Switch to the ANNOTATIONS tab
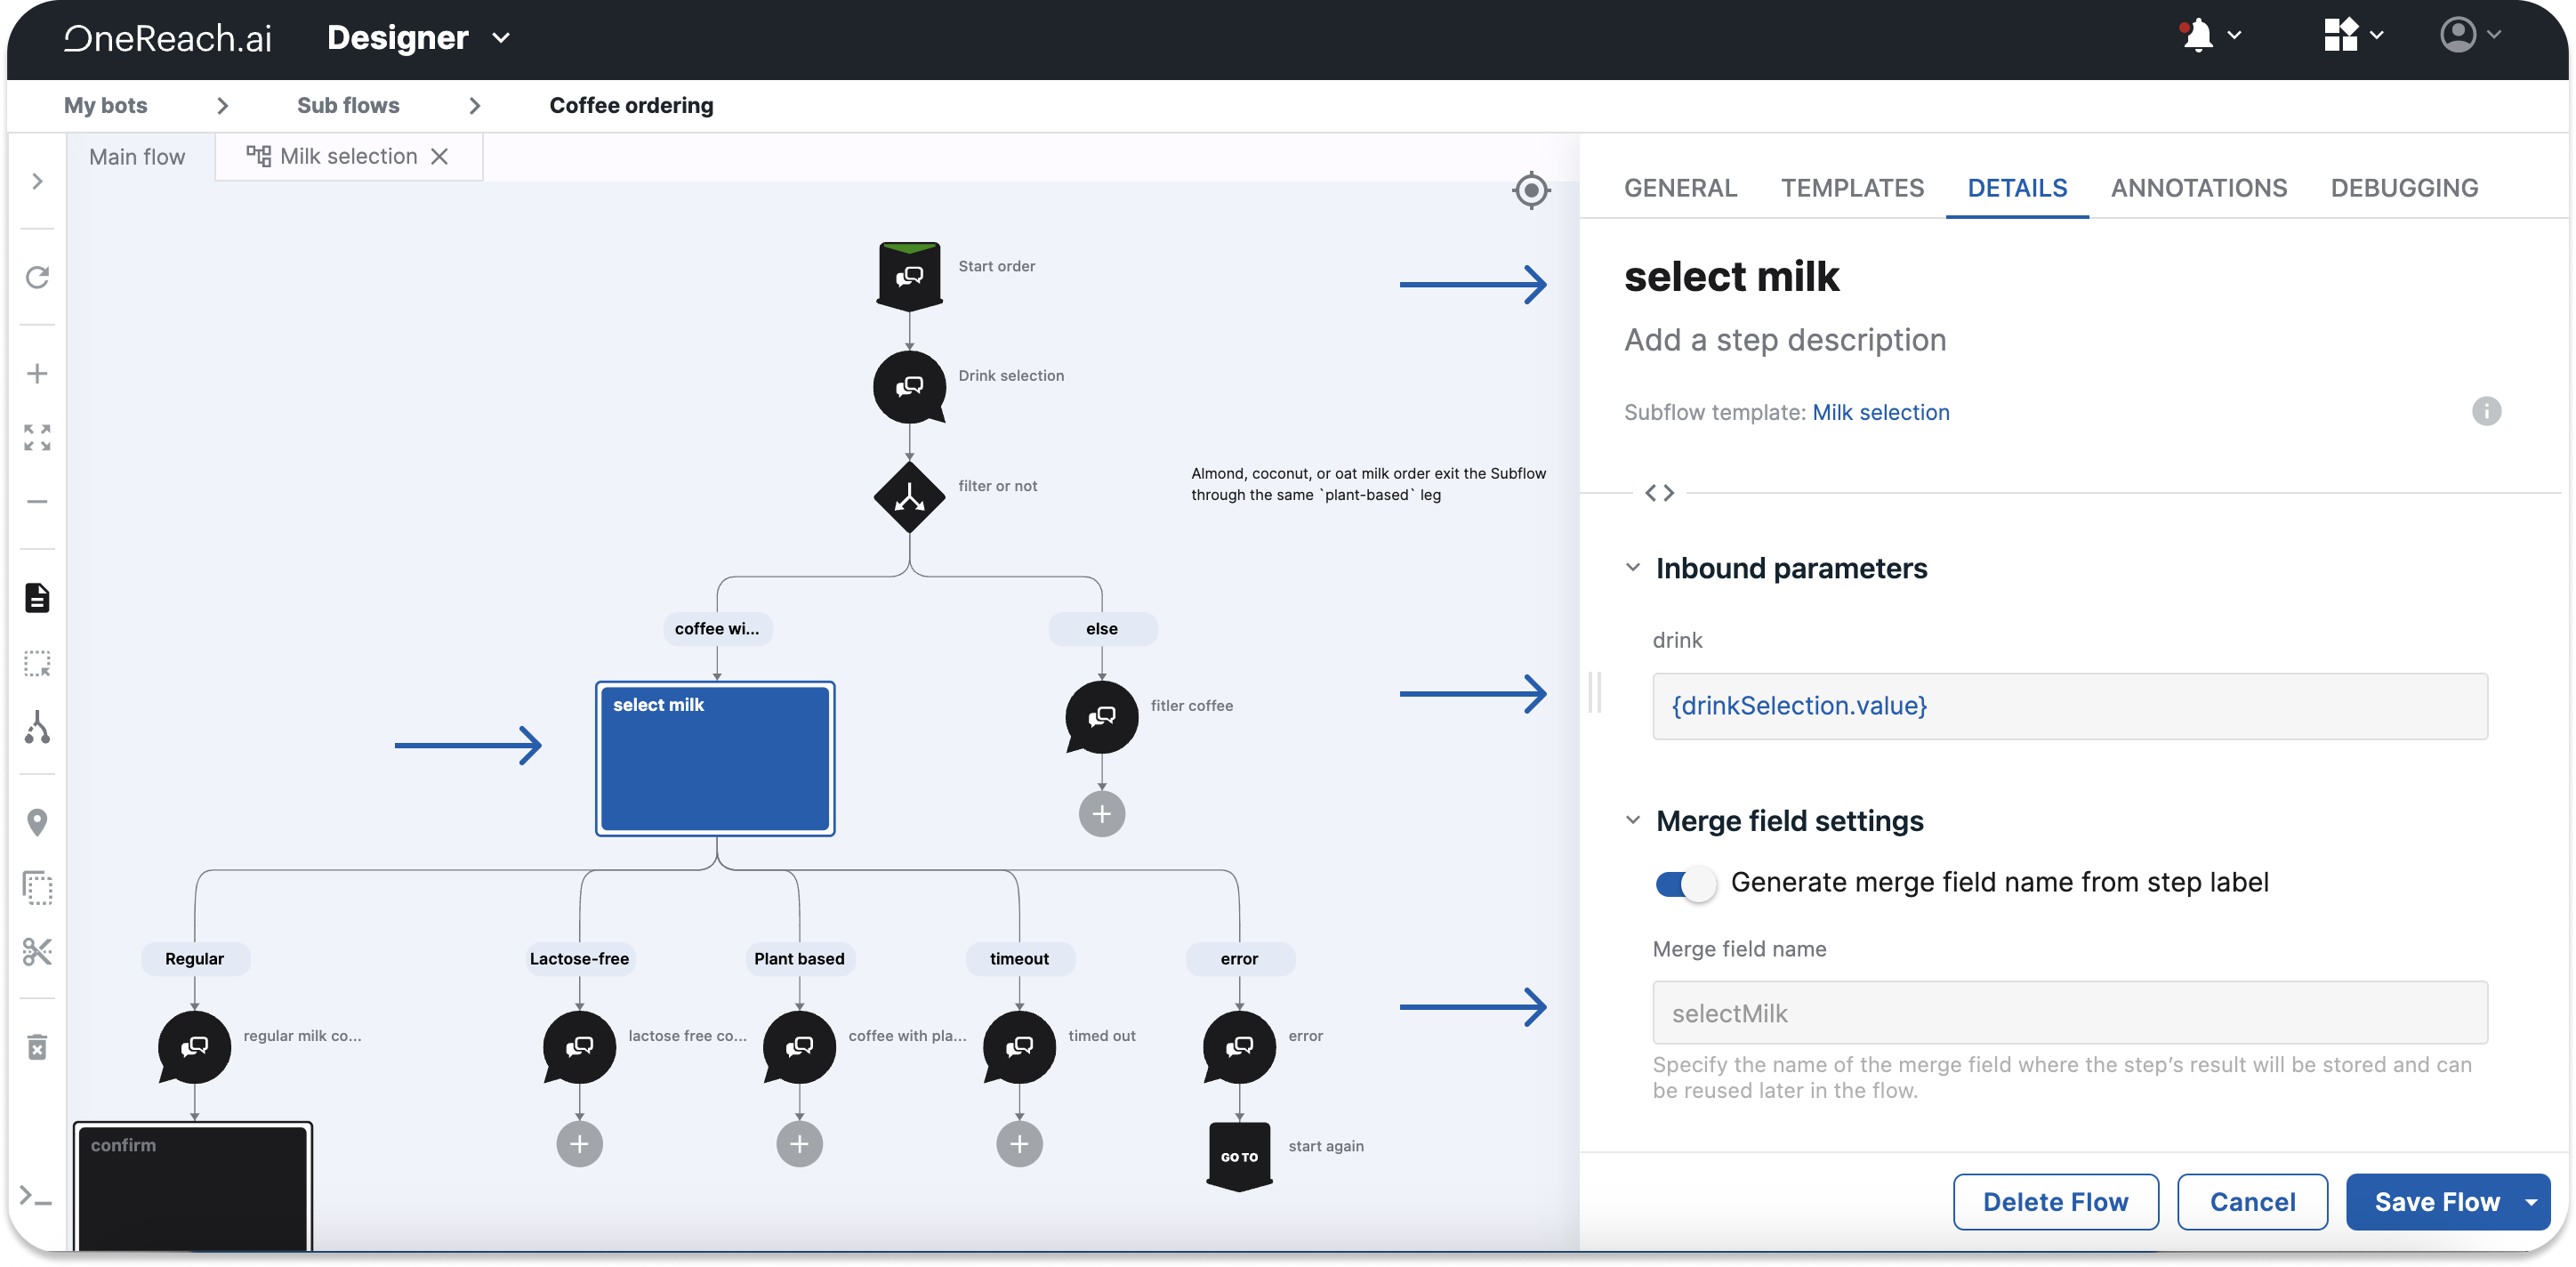 [x=2198, y=188]
